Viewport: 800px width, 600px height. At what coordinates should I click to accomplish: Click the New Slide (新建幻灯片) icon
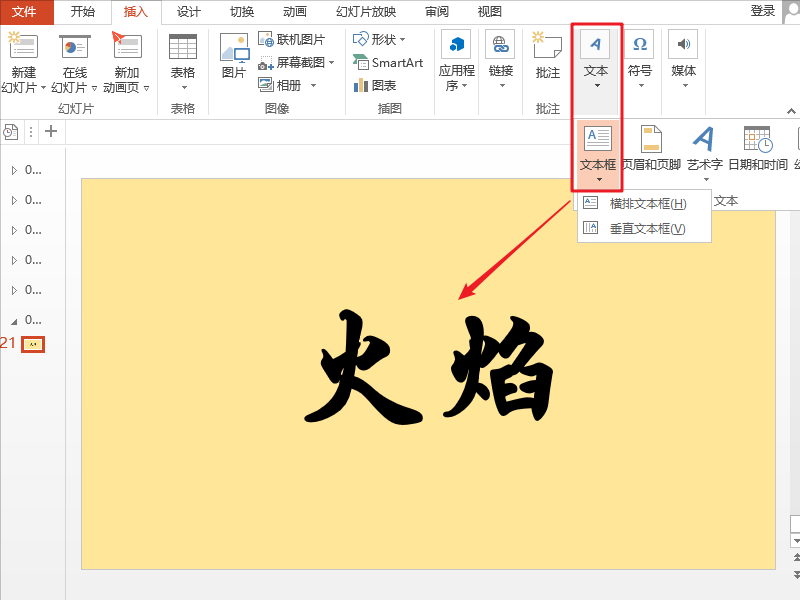pos(23,46)
